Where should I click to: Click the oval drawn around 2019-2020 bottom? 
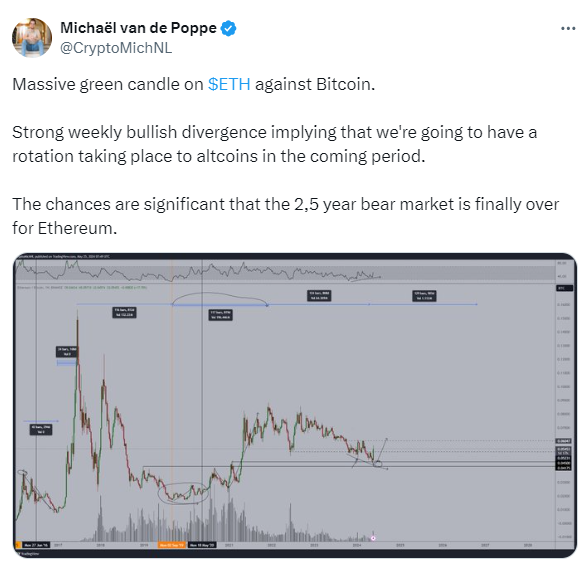click(183, 493)
